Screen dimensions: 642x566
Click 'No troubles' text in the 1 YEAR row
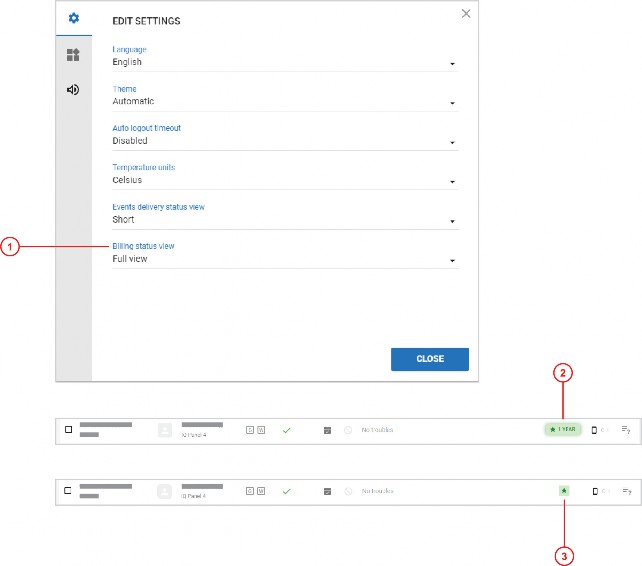point(377,430)
